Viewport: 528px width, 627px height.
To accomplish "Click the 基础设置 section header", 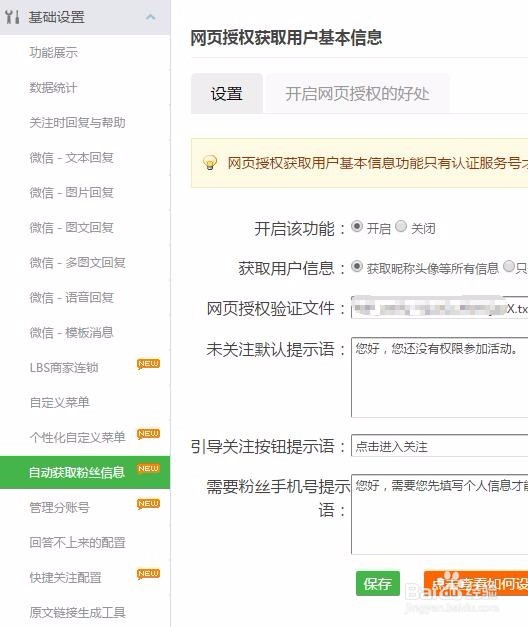I will [85, 17].
